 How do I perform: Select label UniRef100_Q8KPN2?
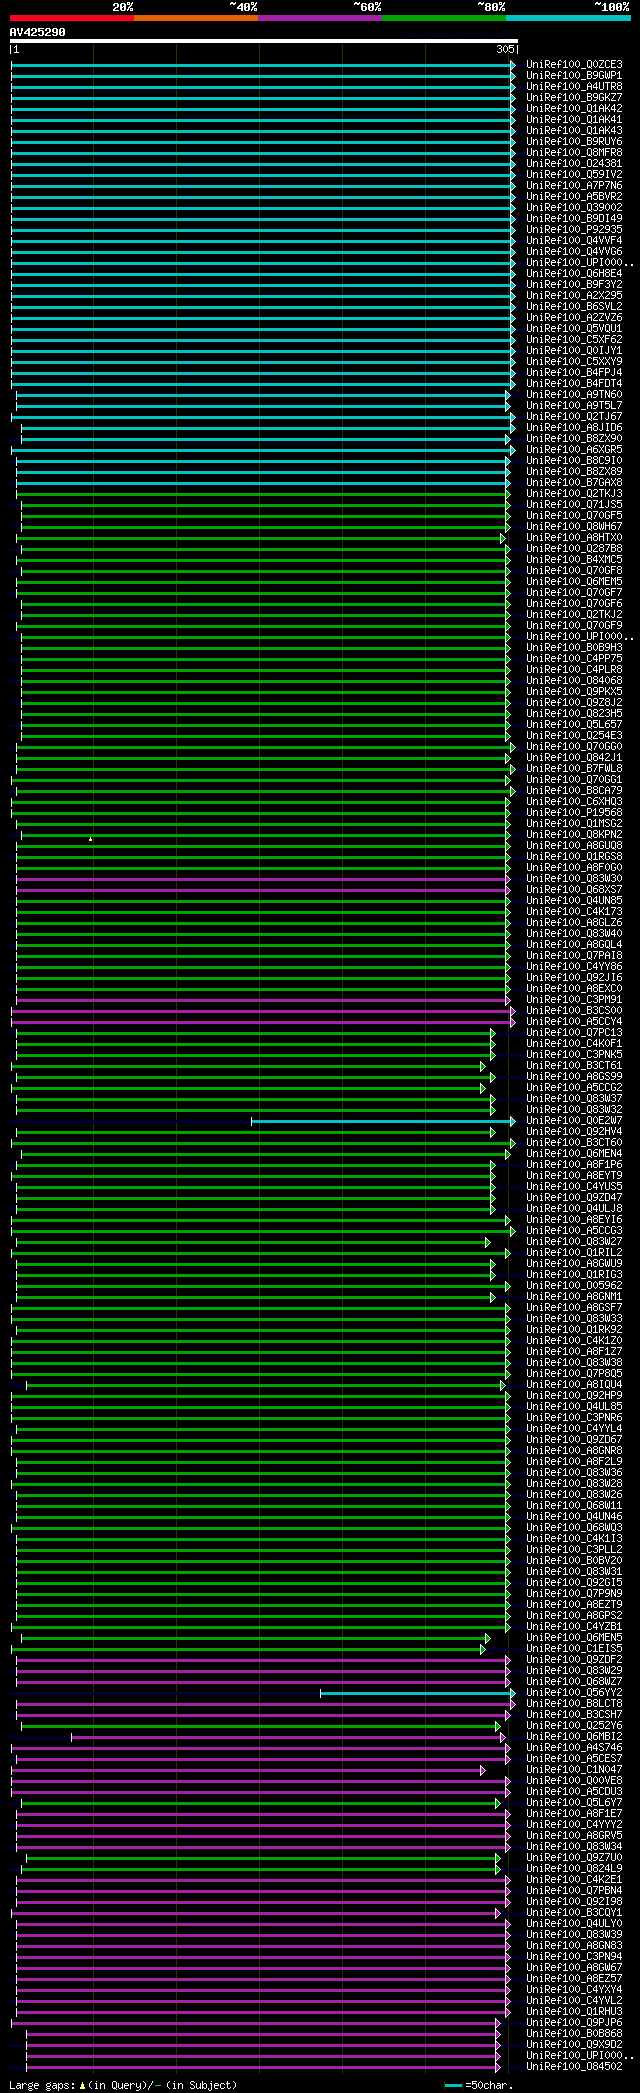pos(574,835)
